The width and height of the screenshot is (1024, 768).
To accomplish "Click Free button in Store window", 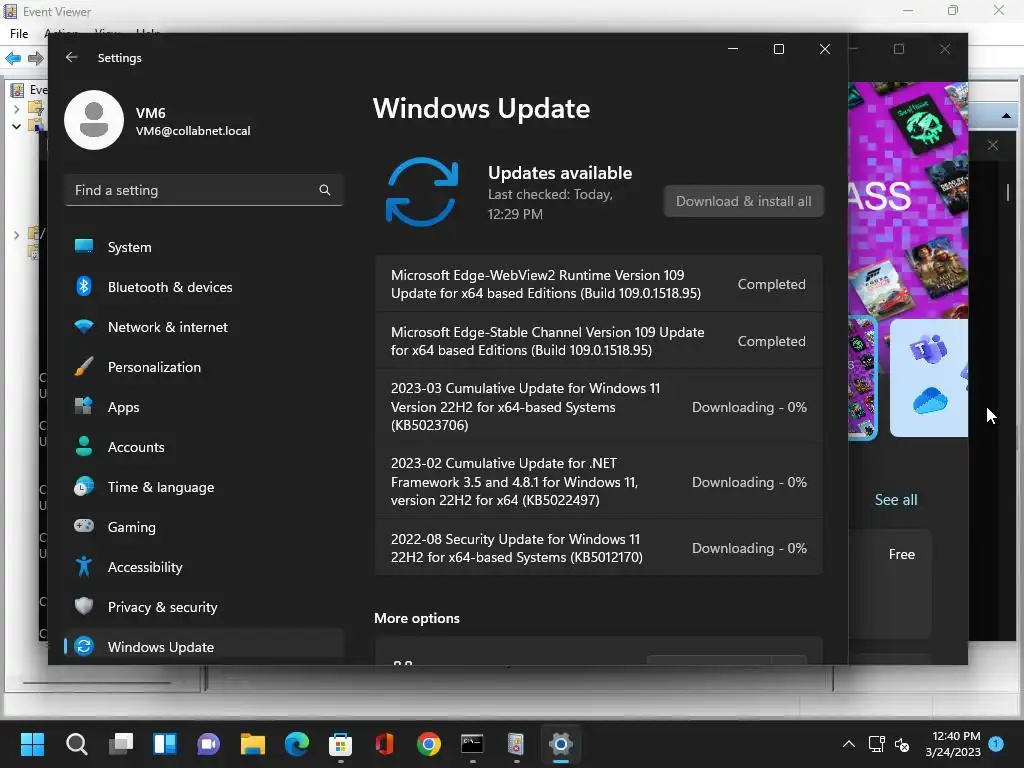I will tap(901, 554).
